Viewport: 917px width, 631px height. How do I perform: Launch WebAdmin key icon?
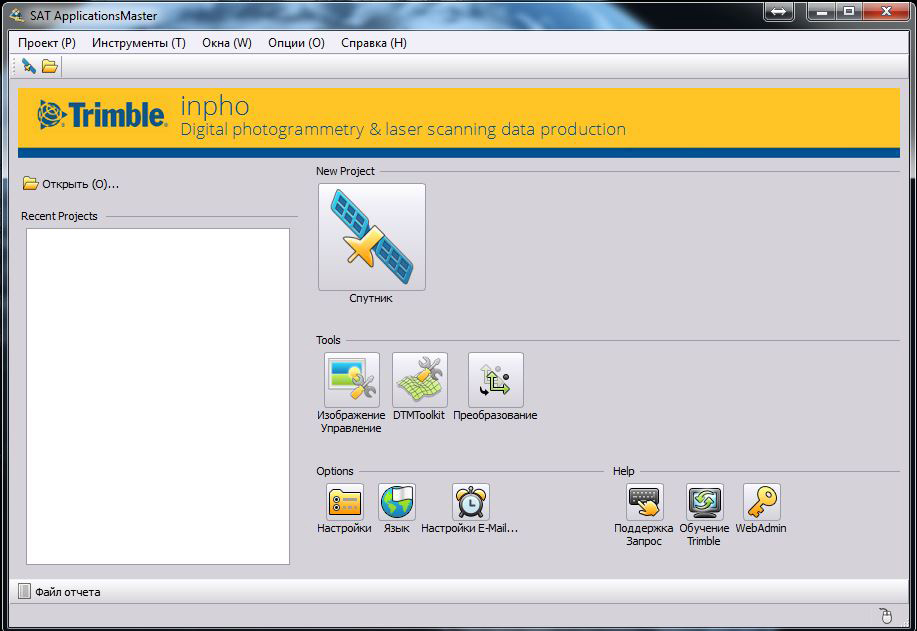pos(762,502)
